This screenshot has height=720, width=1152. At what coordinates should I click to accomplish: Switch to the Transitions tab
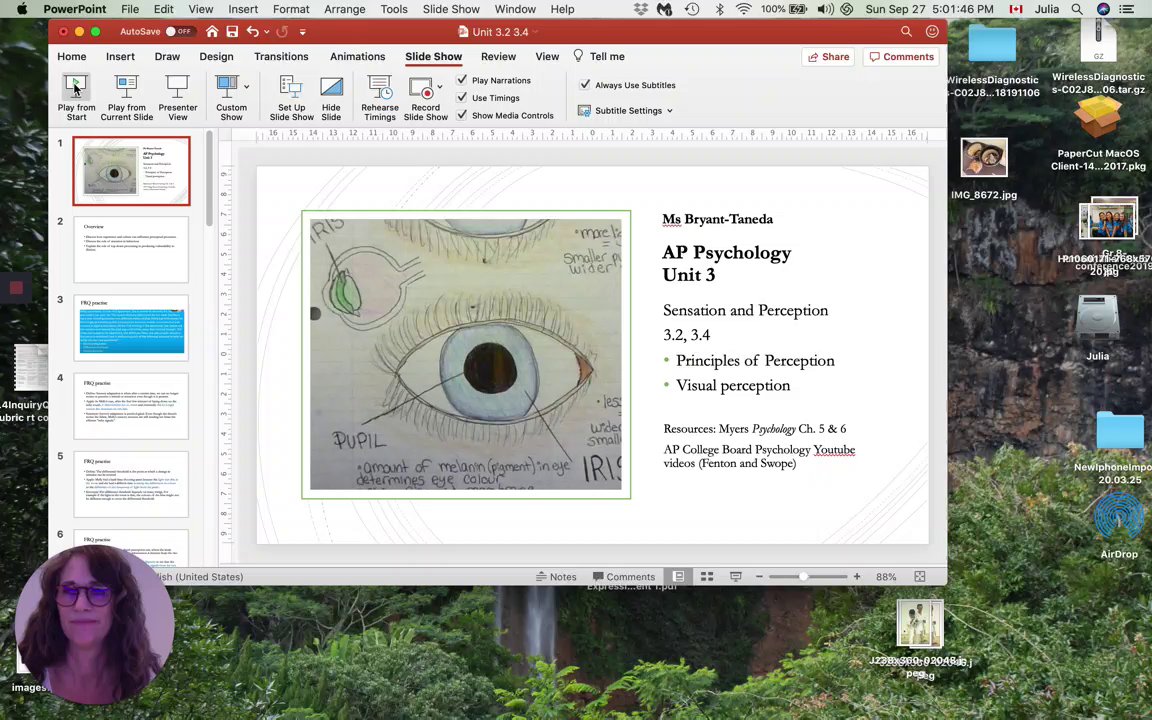tap(281, 57)
